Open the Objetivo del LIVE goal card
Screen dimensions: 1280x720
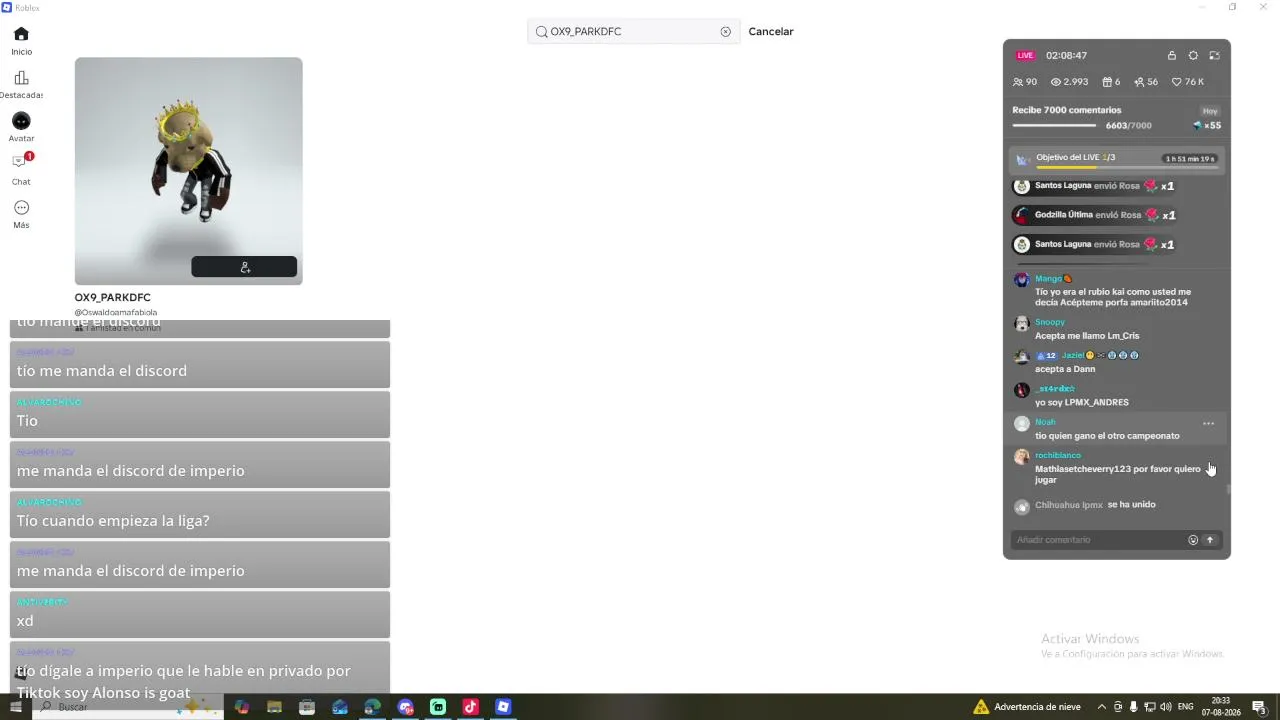pos(1116,159)
